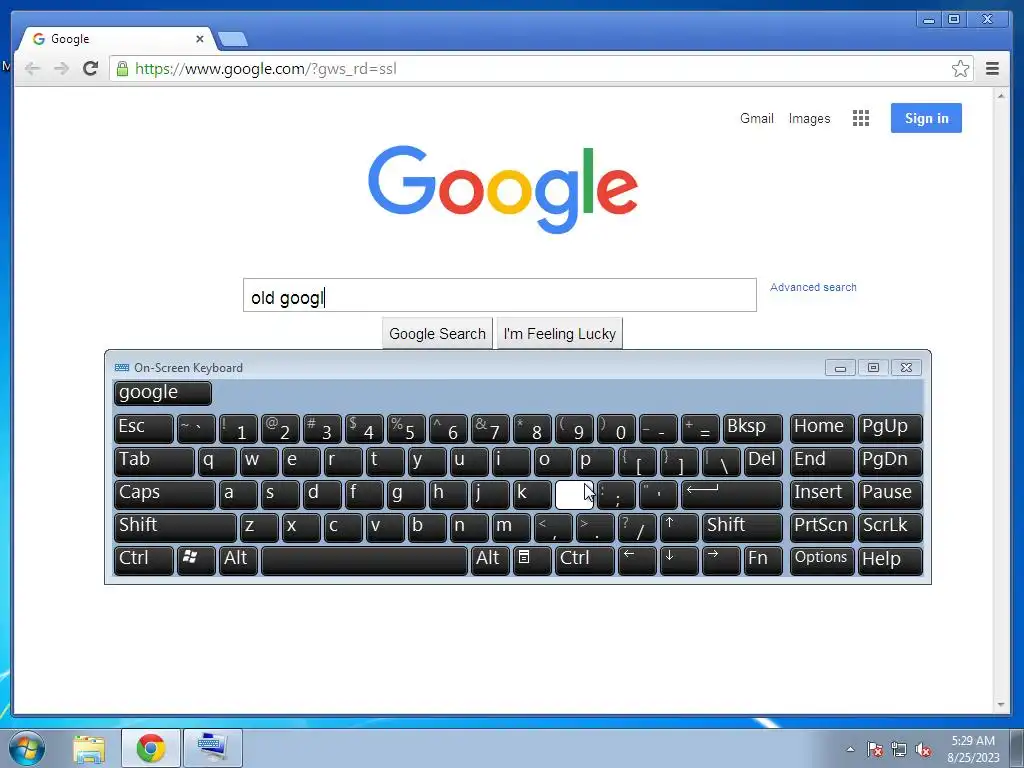Reload the page with the refresh icon
This screenshot has width=1024, height=768.
91,69
